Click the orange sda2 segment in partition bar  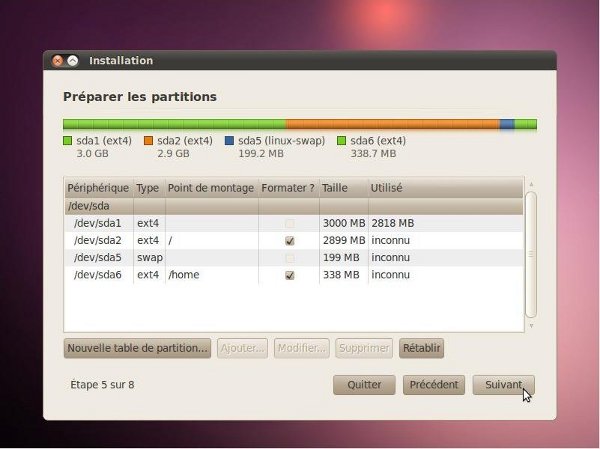[392, 124]
